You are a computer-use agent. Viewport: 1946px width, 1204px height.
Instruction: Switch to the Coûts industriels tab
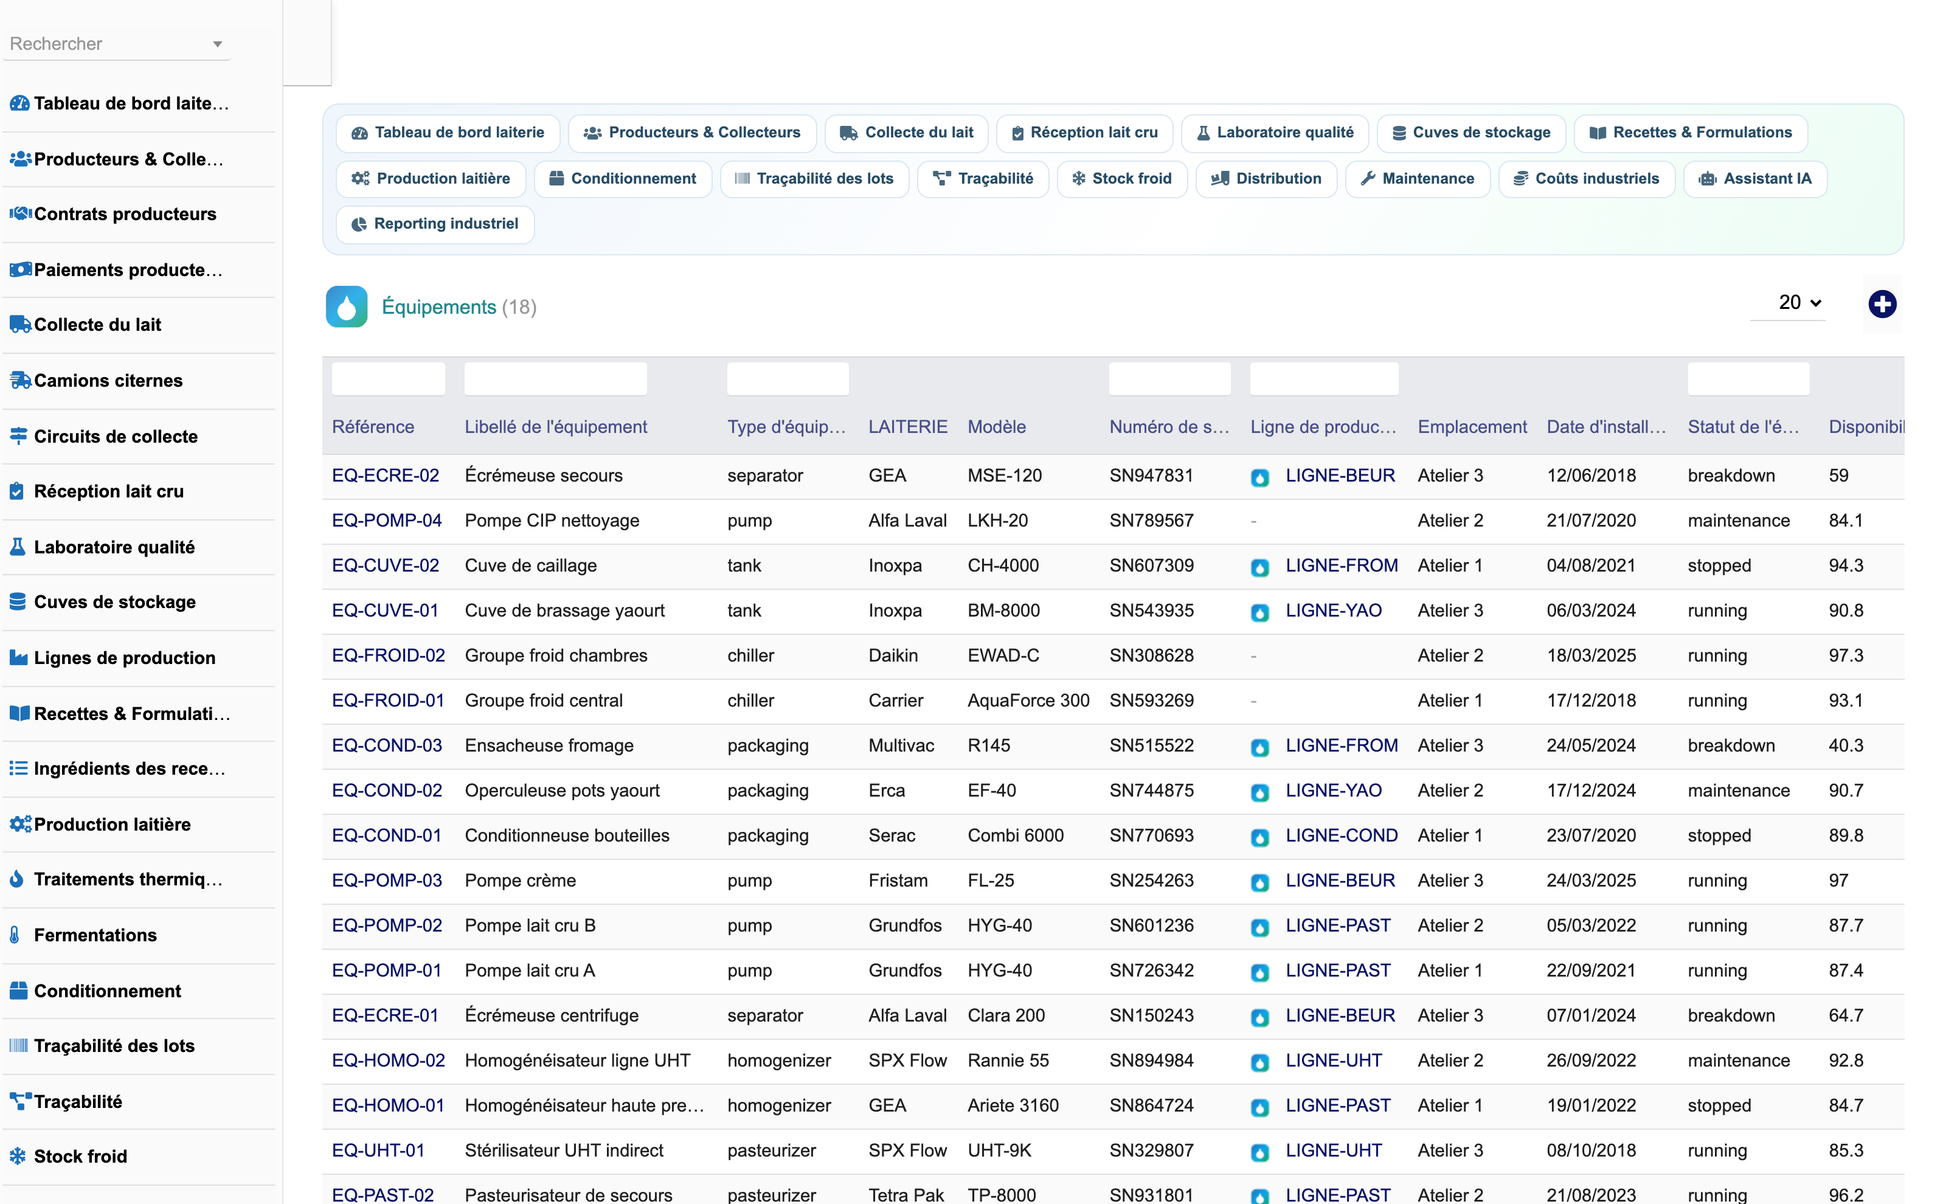pyautogui.click(x=1586, y=179)
